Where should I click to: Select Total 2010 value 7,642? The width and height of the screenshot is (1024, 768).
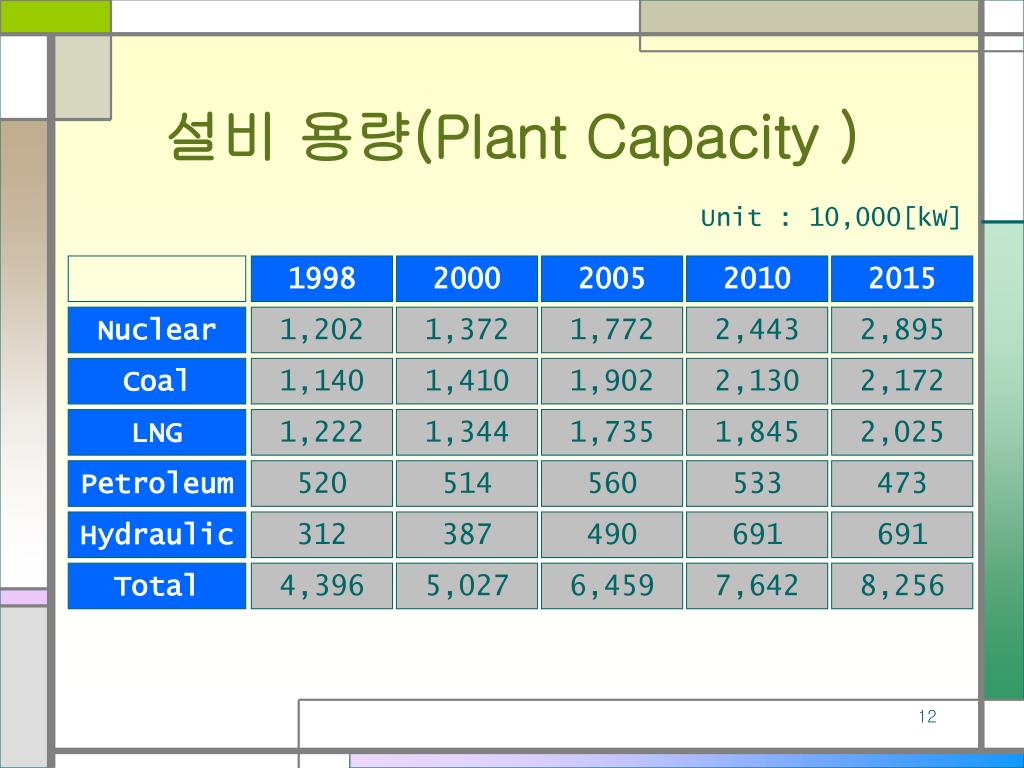click(757, 586)
